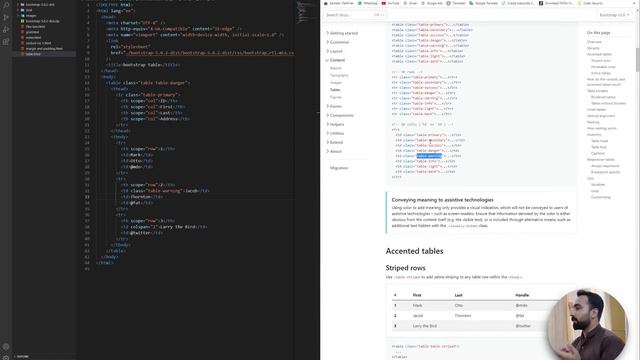Image resolution: width=640 pixels, height=360 pixels.
Task: Jump to Active tables in On this page
Action: point(601,73)
